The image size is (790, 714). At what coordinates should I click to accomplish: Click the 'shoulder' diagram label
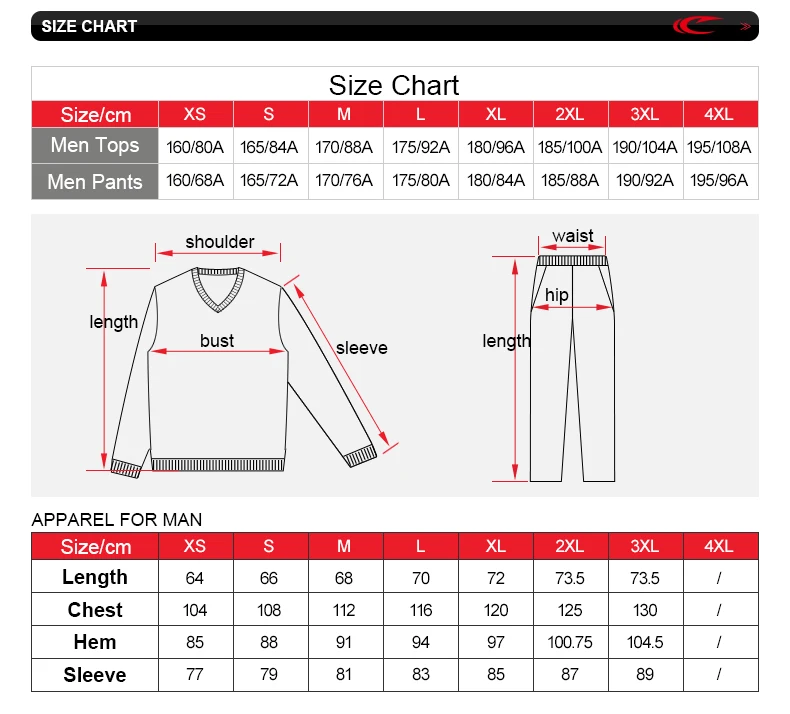coord(220,242)
